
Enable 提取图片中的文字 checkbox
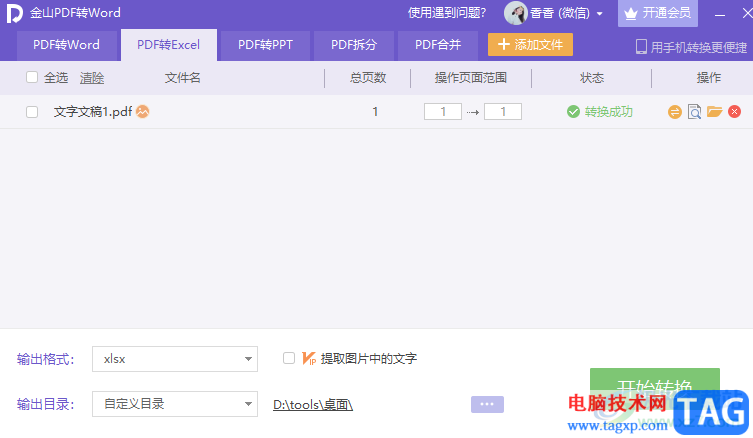(x=289, y=358)
